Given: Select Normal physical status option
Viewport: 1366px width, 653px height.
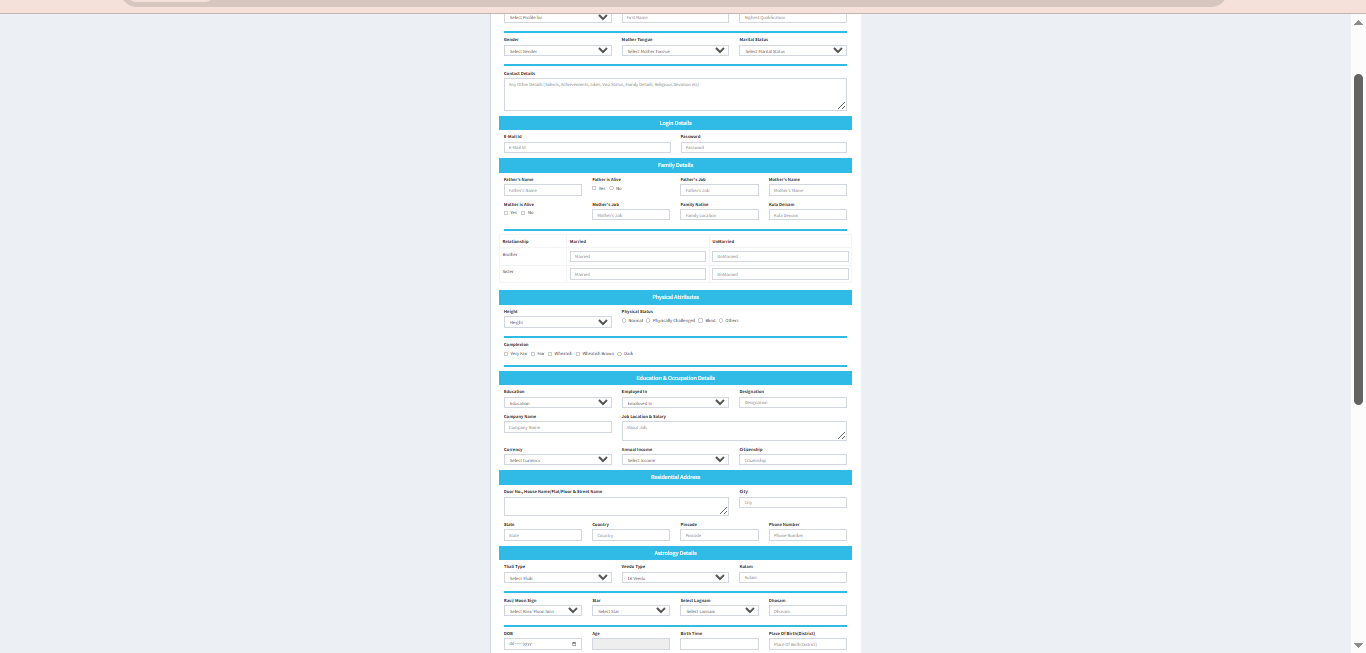Looking at the screenshot, I should coord(624,321).
